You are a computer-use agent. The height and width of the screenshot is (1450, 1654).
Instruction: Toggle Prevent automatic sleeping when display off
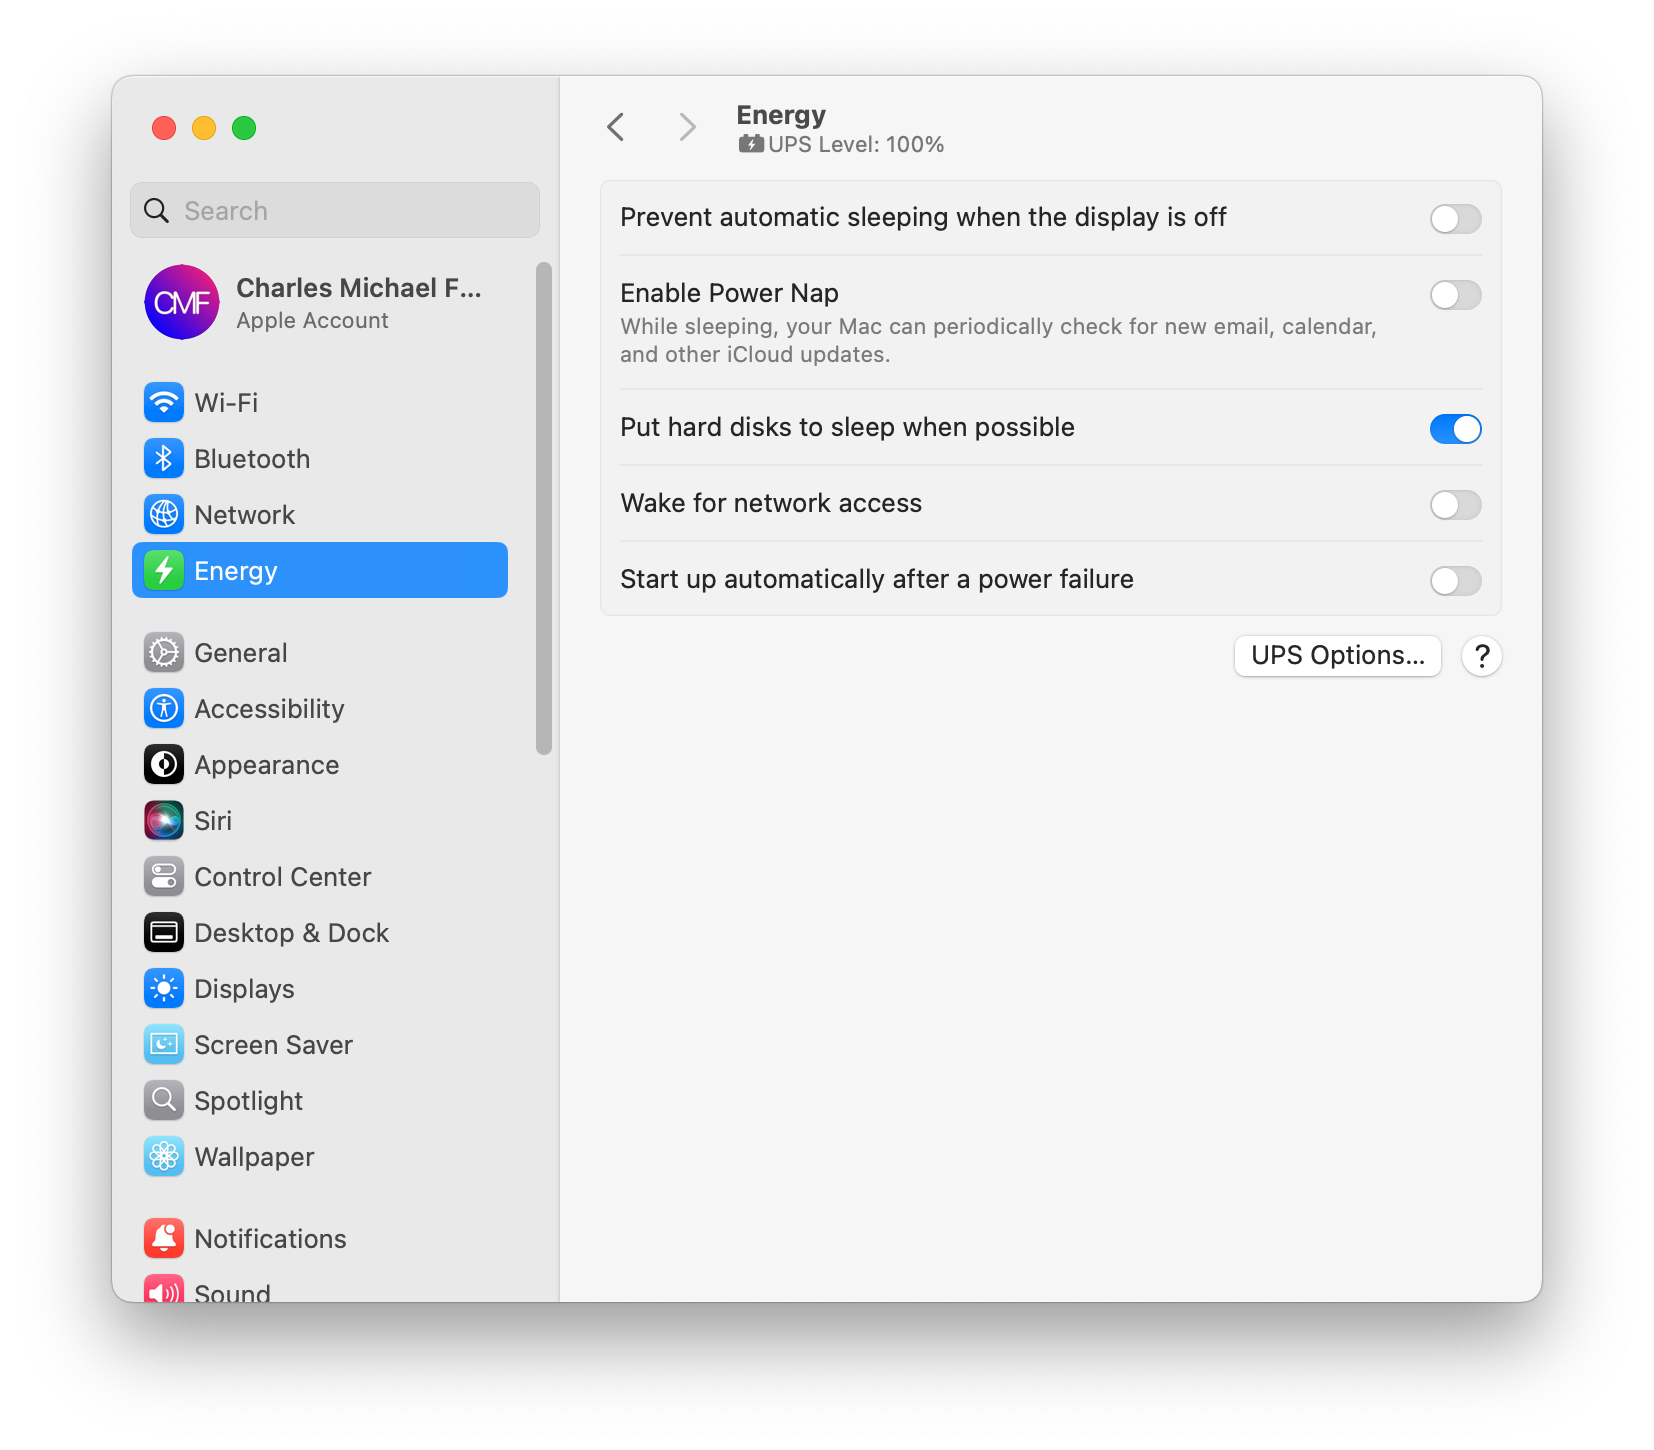1455,219
